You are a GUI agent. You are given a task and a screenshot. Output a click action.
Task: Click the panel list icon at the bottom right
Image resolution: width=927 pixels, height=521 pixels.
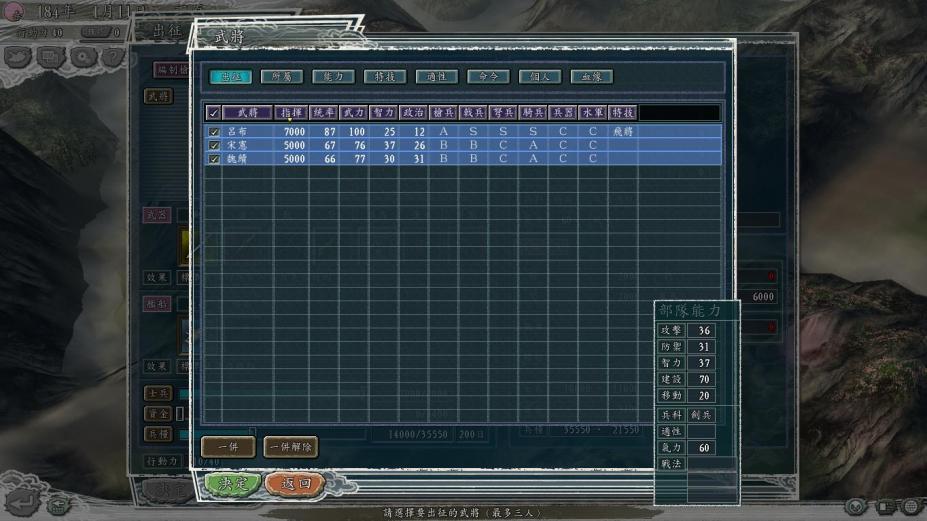[885, 506]
